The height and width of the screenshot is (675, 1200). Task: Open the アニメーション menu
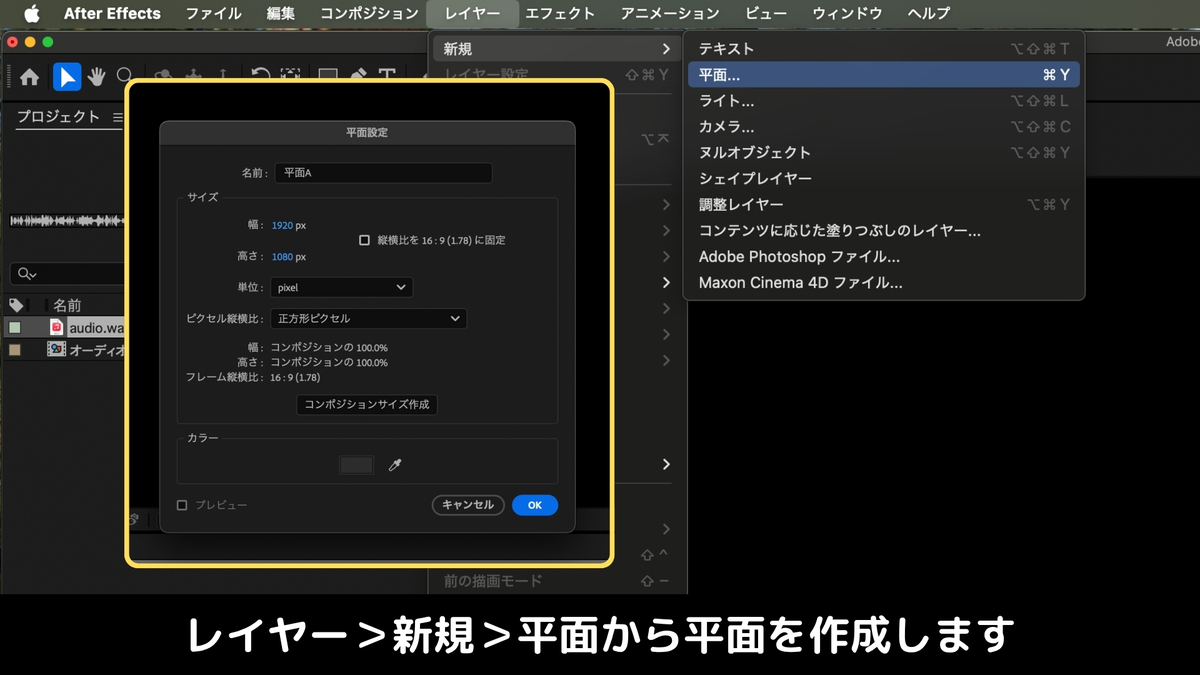669,13
